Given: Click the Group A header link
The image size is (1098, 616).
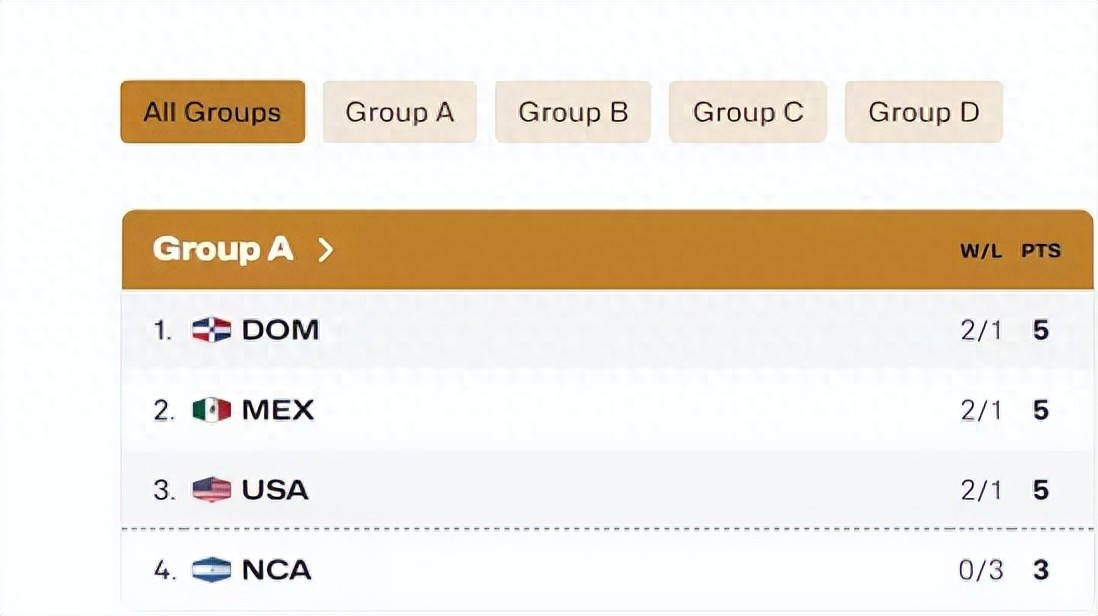Looking at the screenshot, I should [x=224, y=250].
